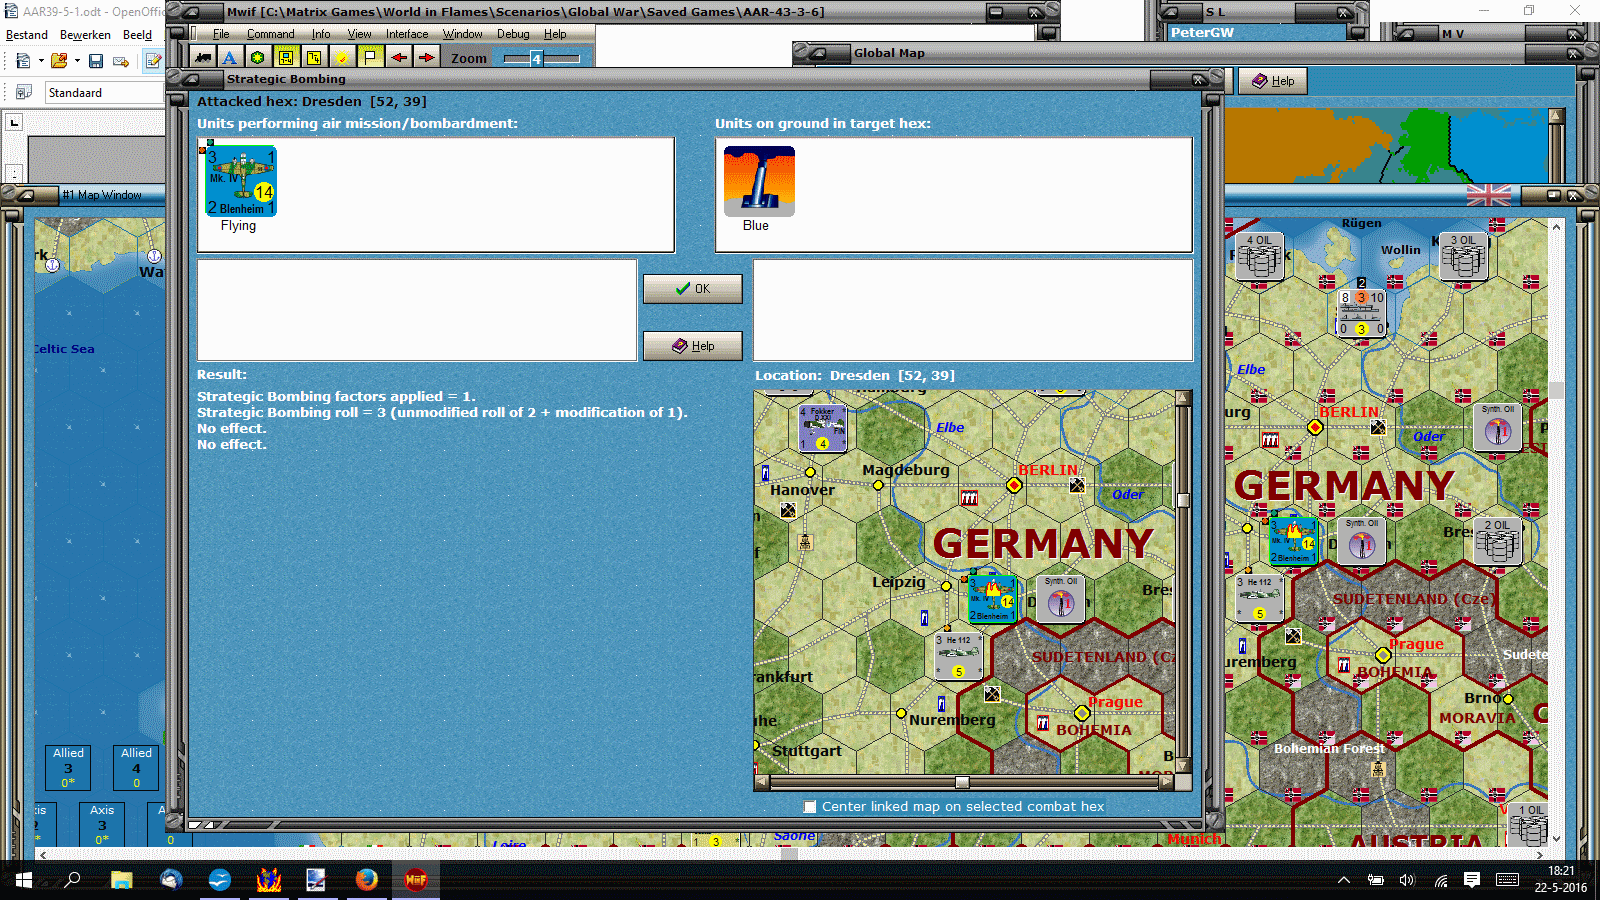Open OpenOffice Bestand menu
Image resolution: width=1600 pixels, height=900 pixels.
pos(27,34)
